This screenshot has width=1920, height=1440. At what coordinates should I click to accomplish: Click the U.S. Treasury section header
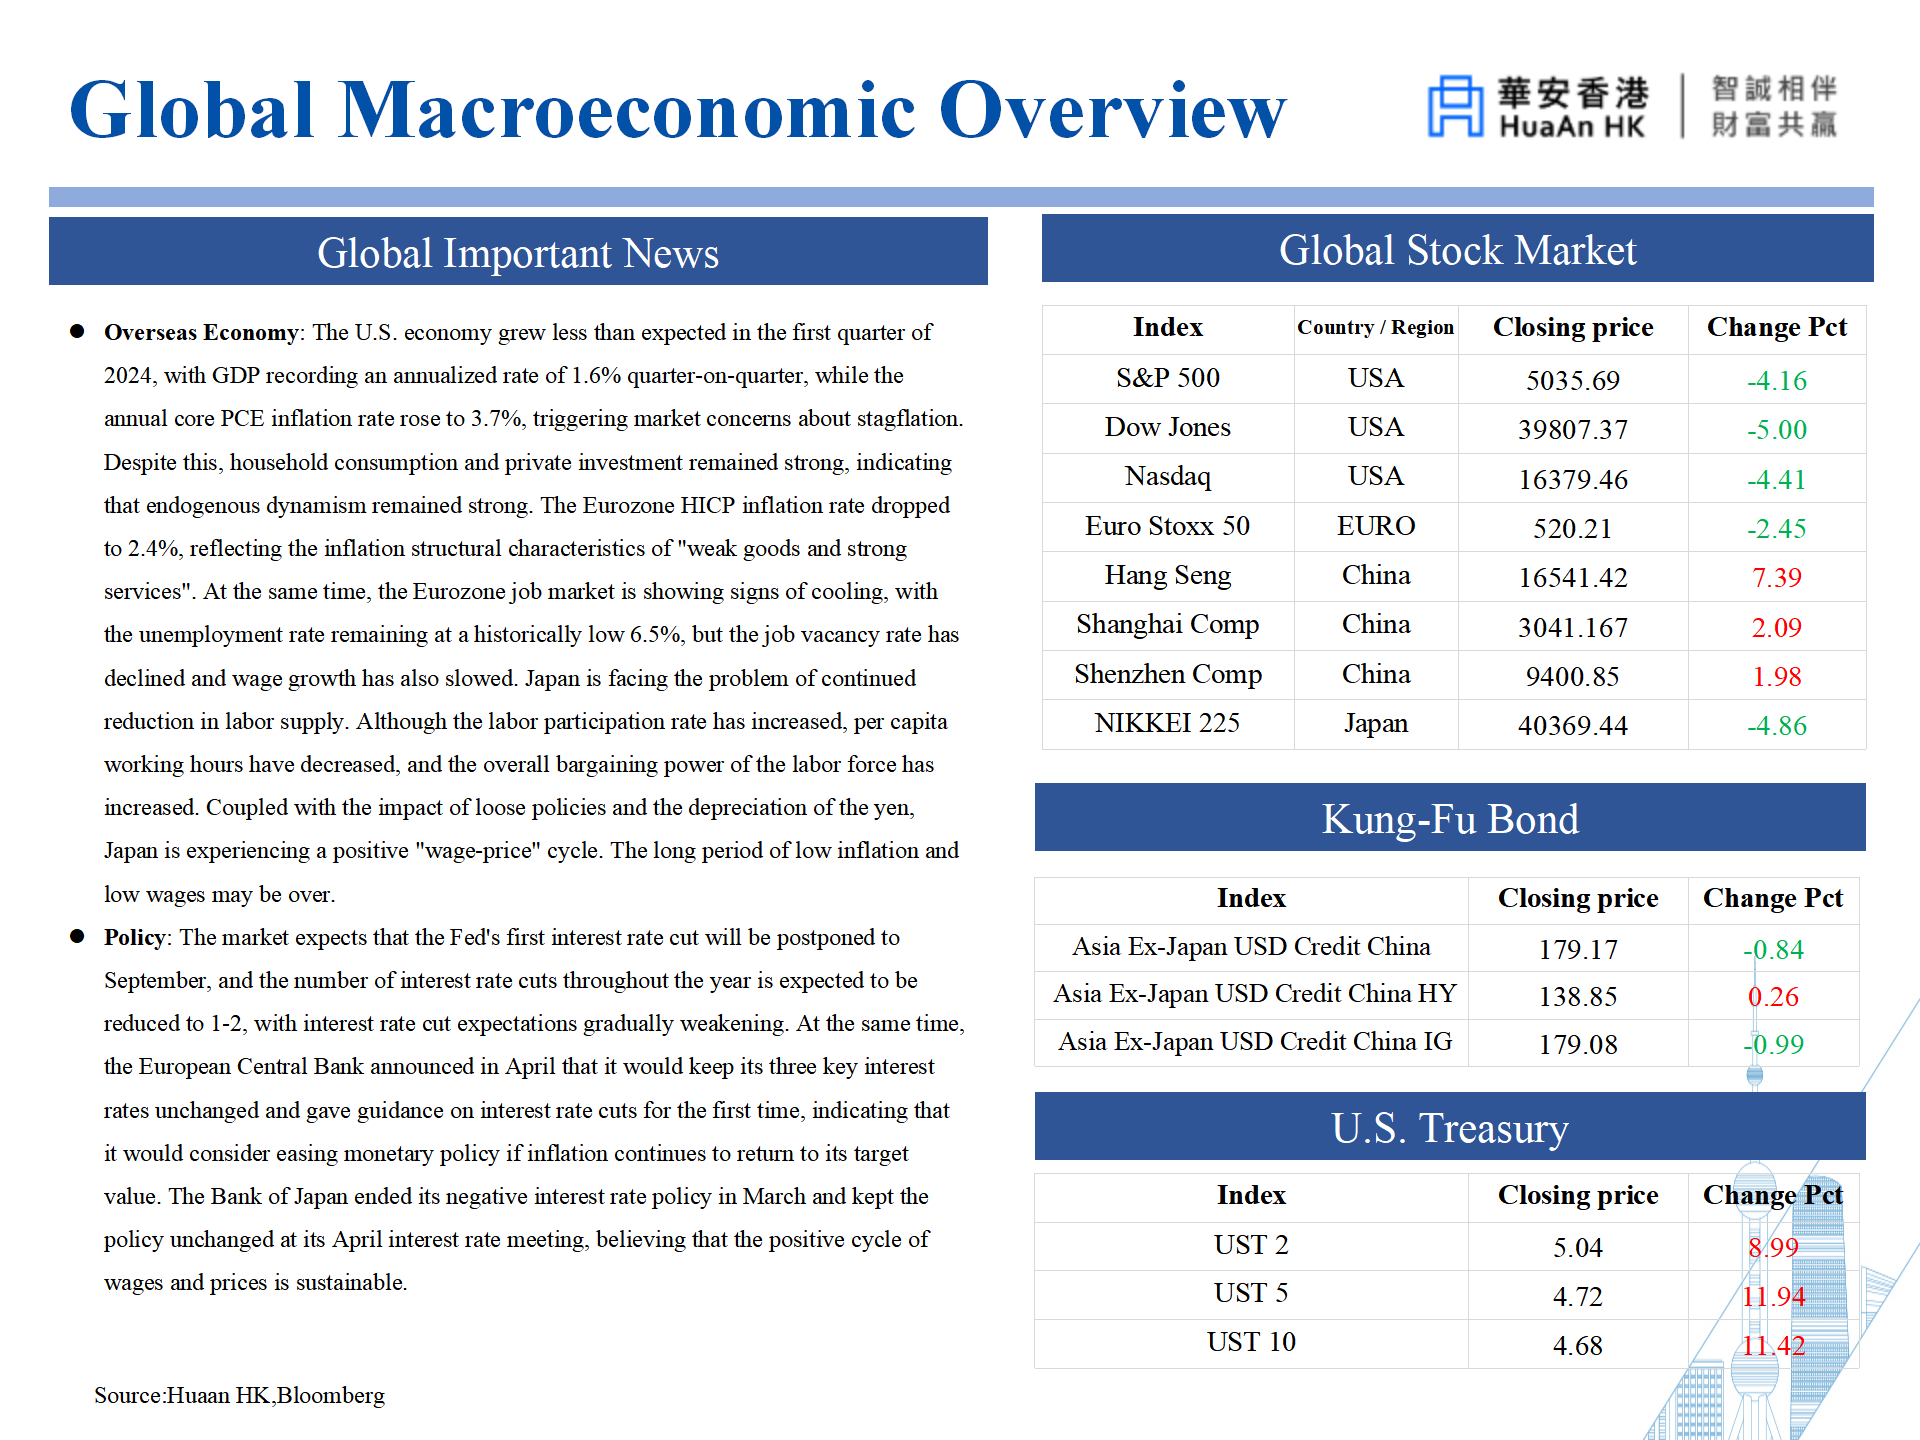point(1450,1127)
